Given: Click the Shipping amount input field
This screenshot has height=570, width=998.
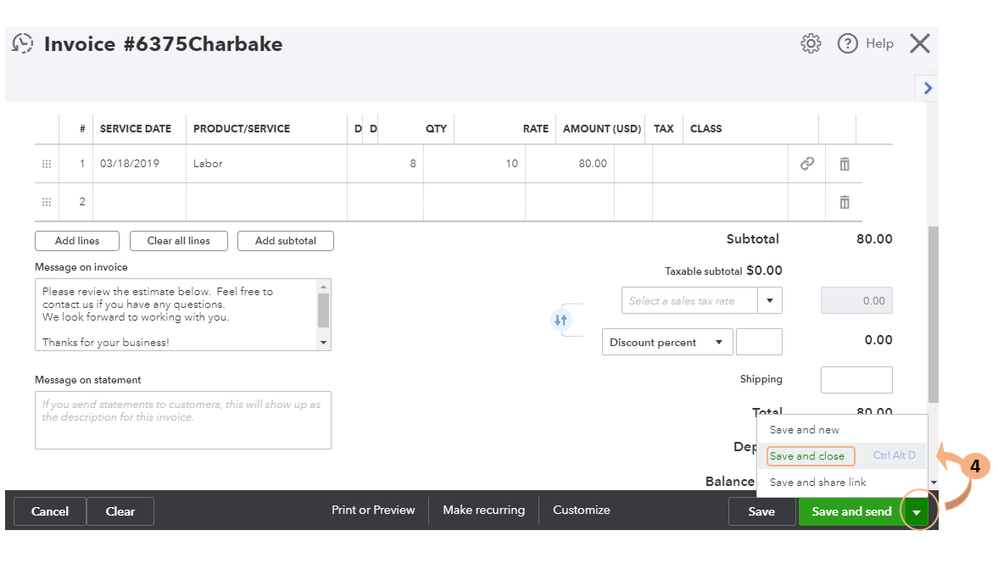Looking at the screenshot, I should [x=856, y=380].
